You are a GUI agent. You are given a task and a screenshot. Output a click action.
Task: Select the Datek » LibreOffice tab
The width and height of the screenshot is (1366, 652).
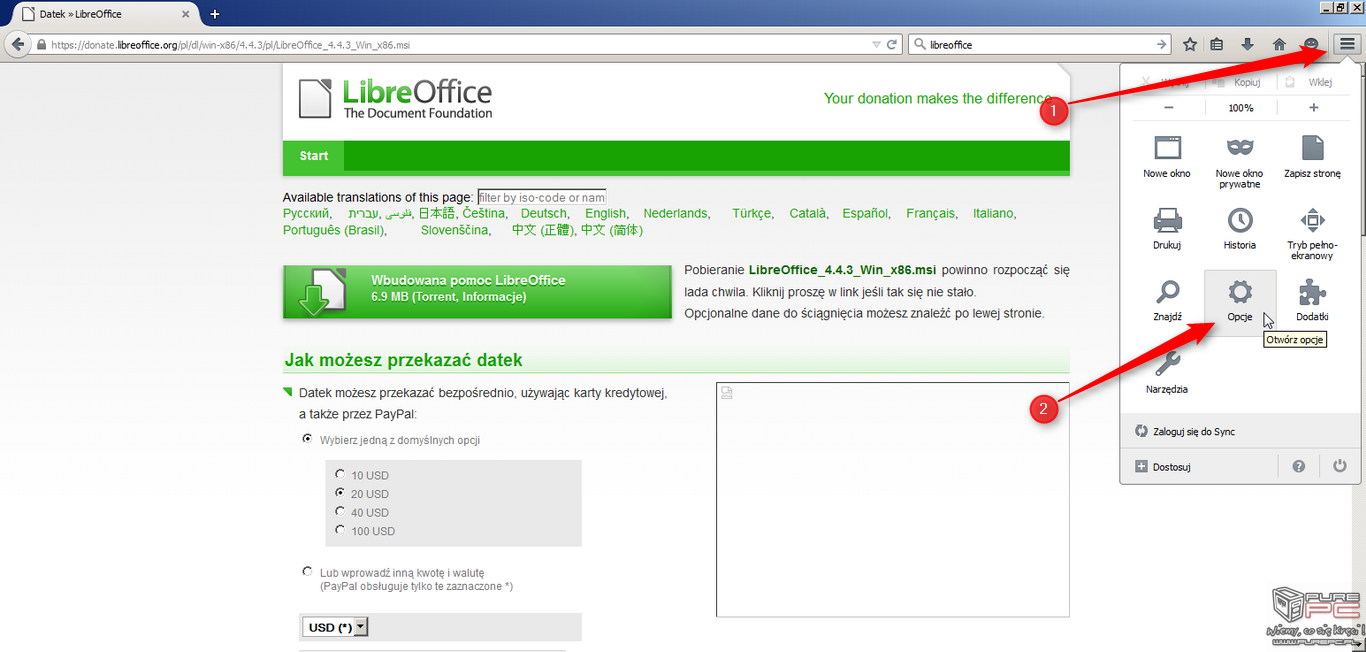tap(103, 14)
